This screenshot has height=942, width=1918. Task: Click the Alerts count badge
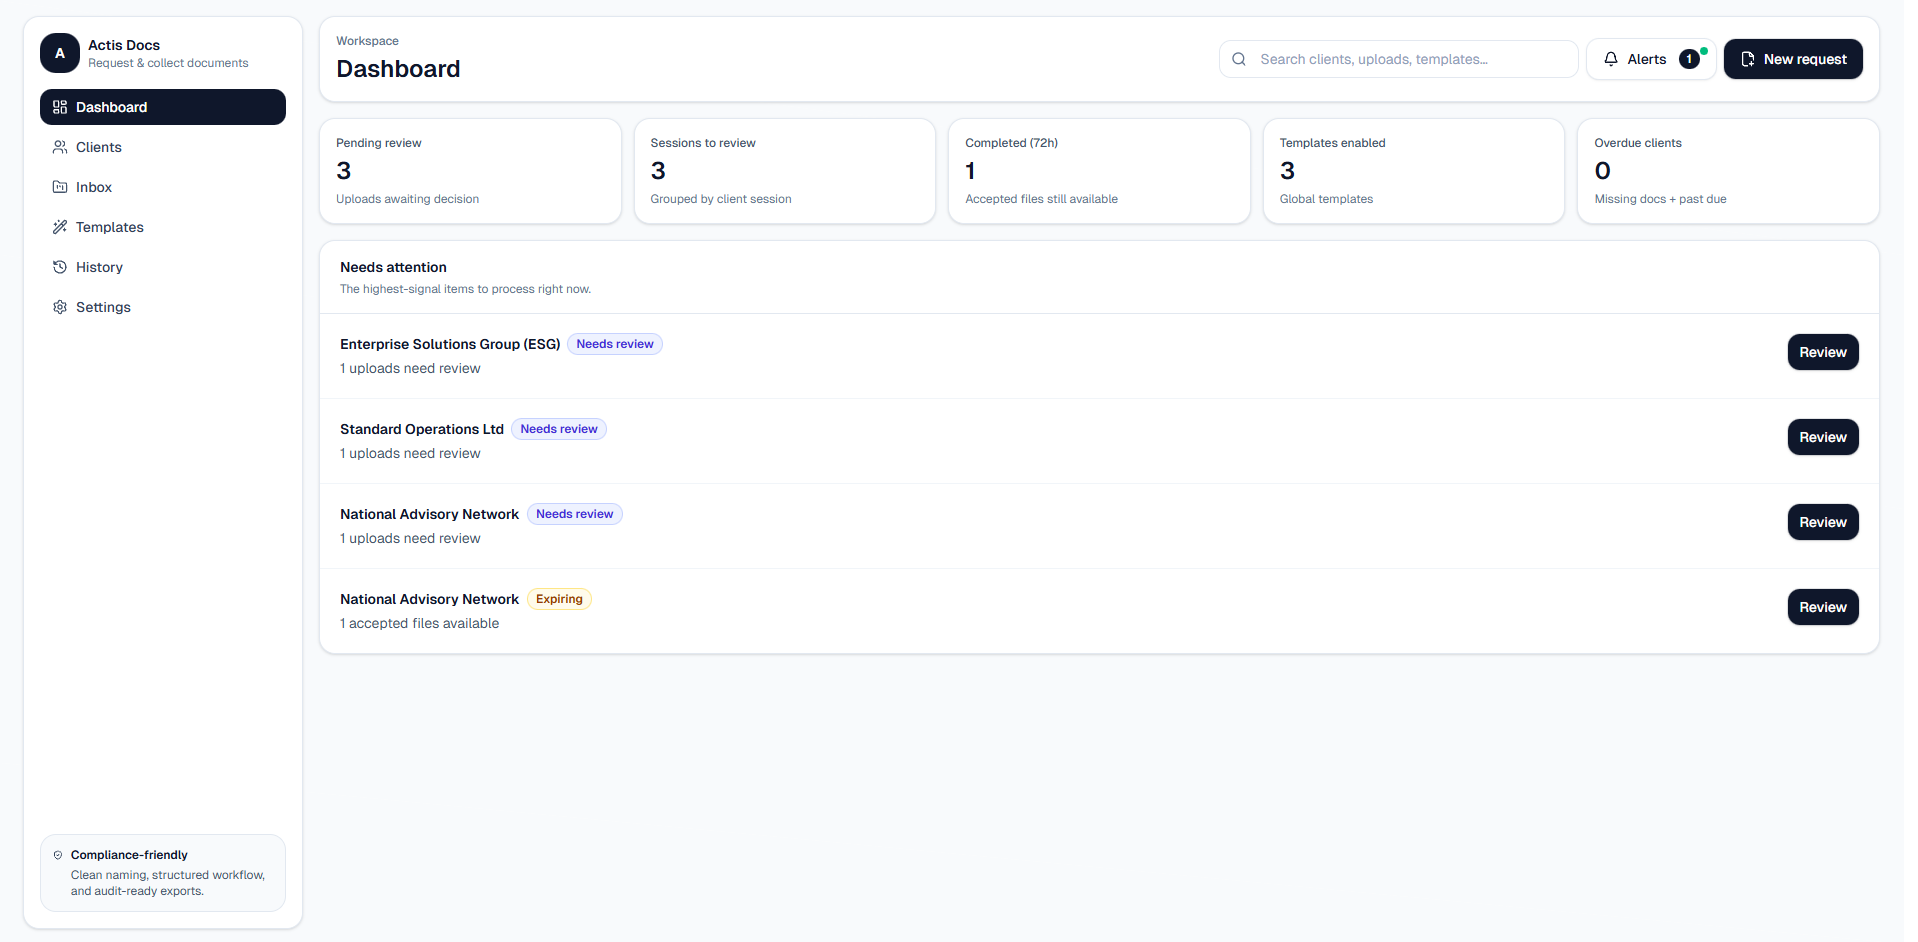1689,59
